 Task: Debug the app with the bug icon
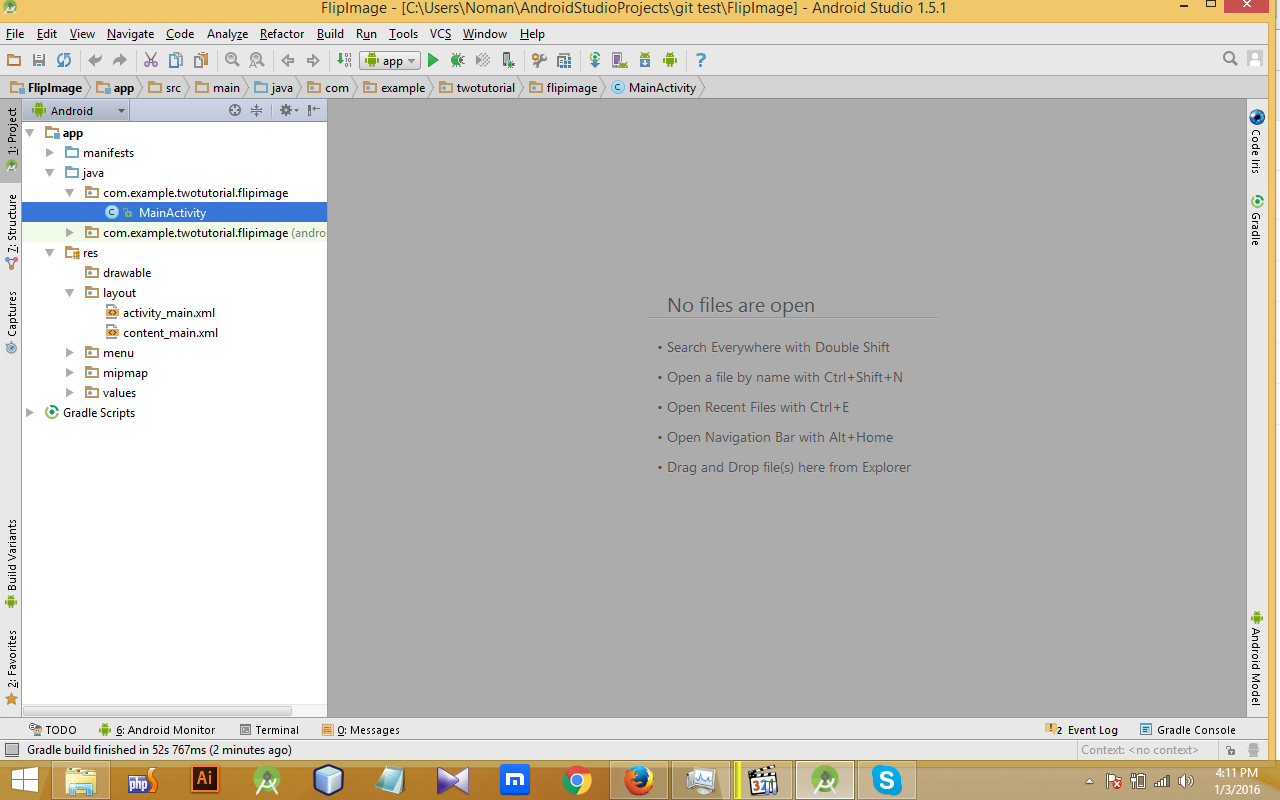[x=457, y=60]
